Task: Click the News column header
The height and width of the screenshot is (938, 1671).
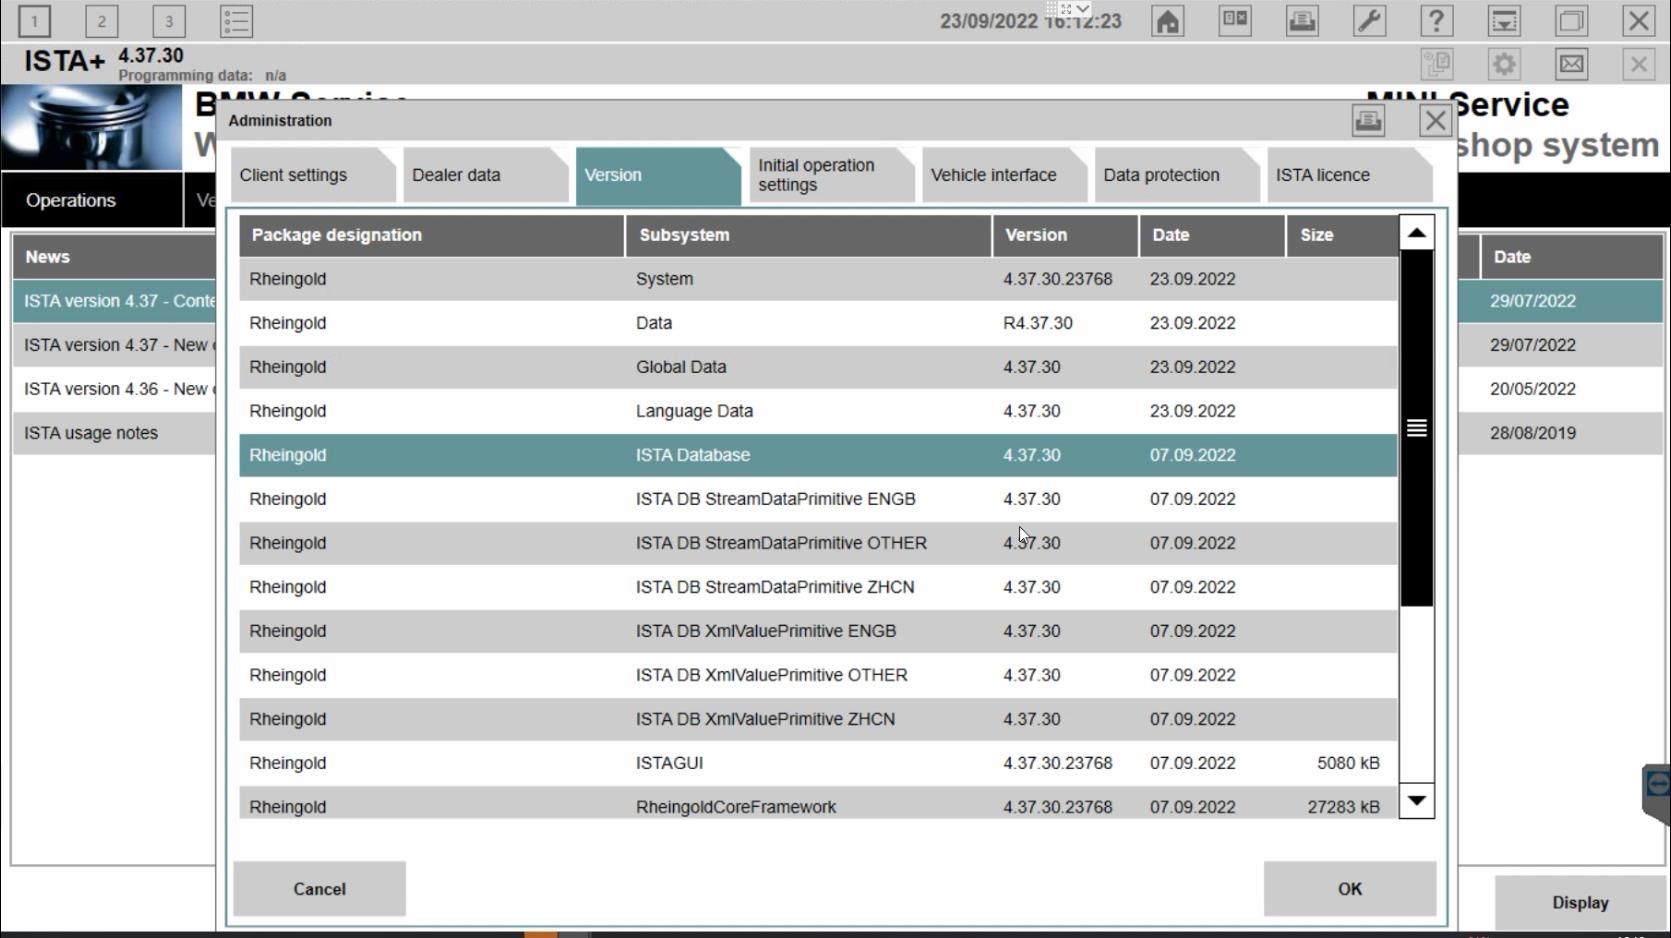Action: coord(114,257)
